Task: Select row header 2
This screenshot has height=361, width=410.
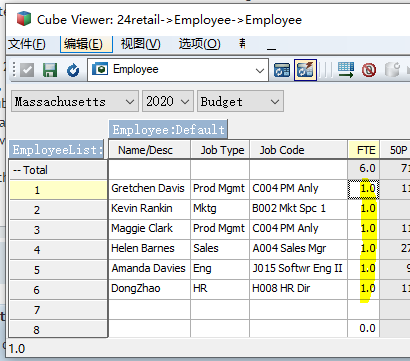Action: coord(58,210)
